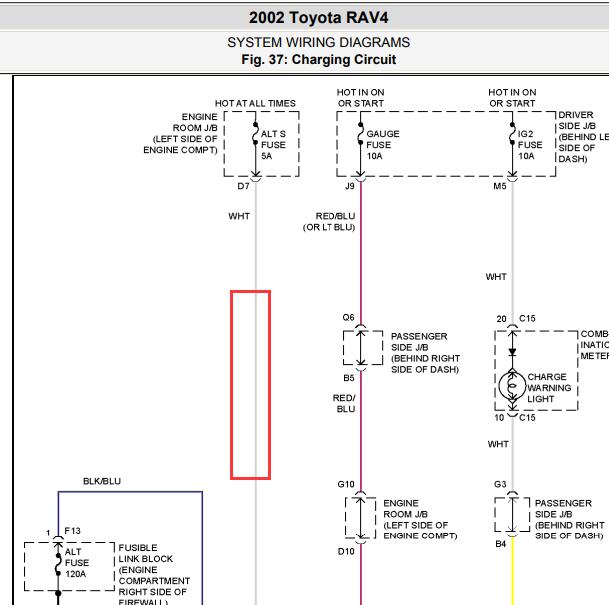Click connector label 'M5'
The width and height of the screenshot is (609, 605).
[x=500, y=186]
